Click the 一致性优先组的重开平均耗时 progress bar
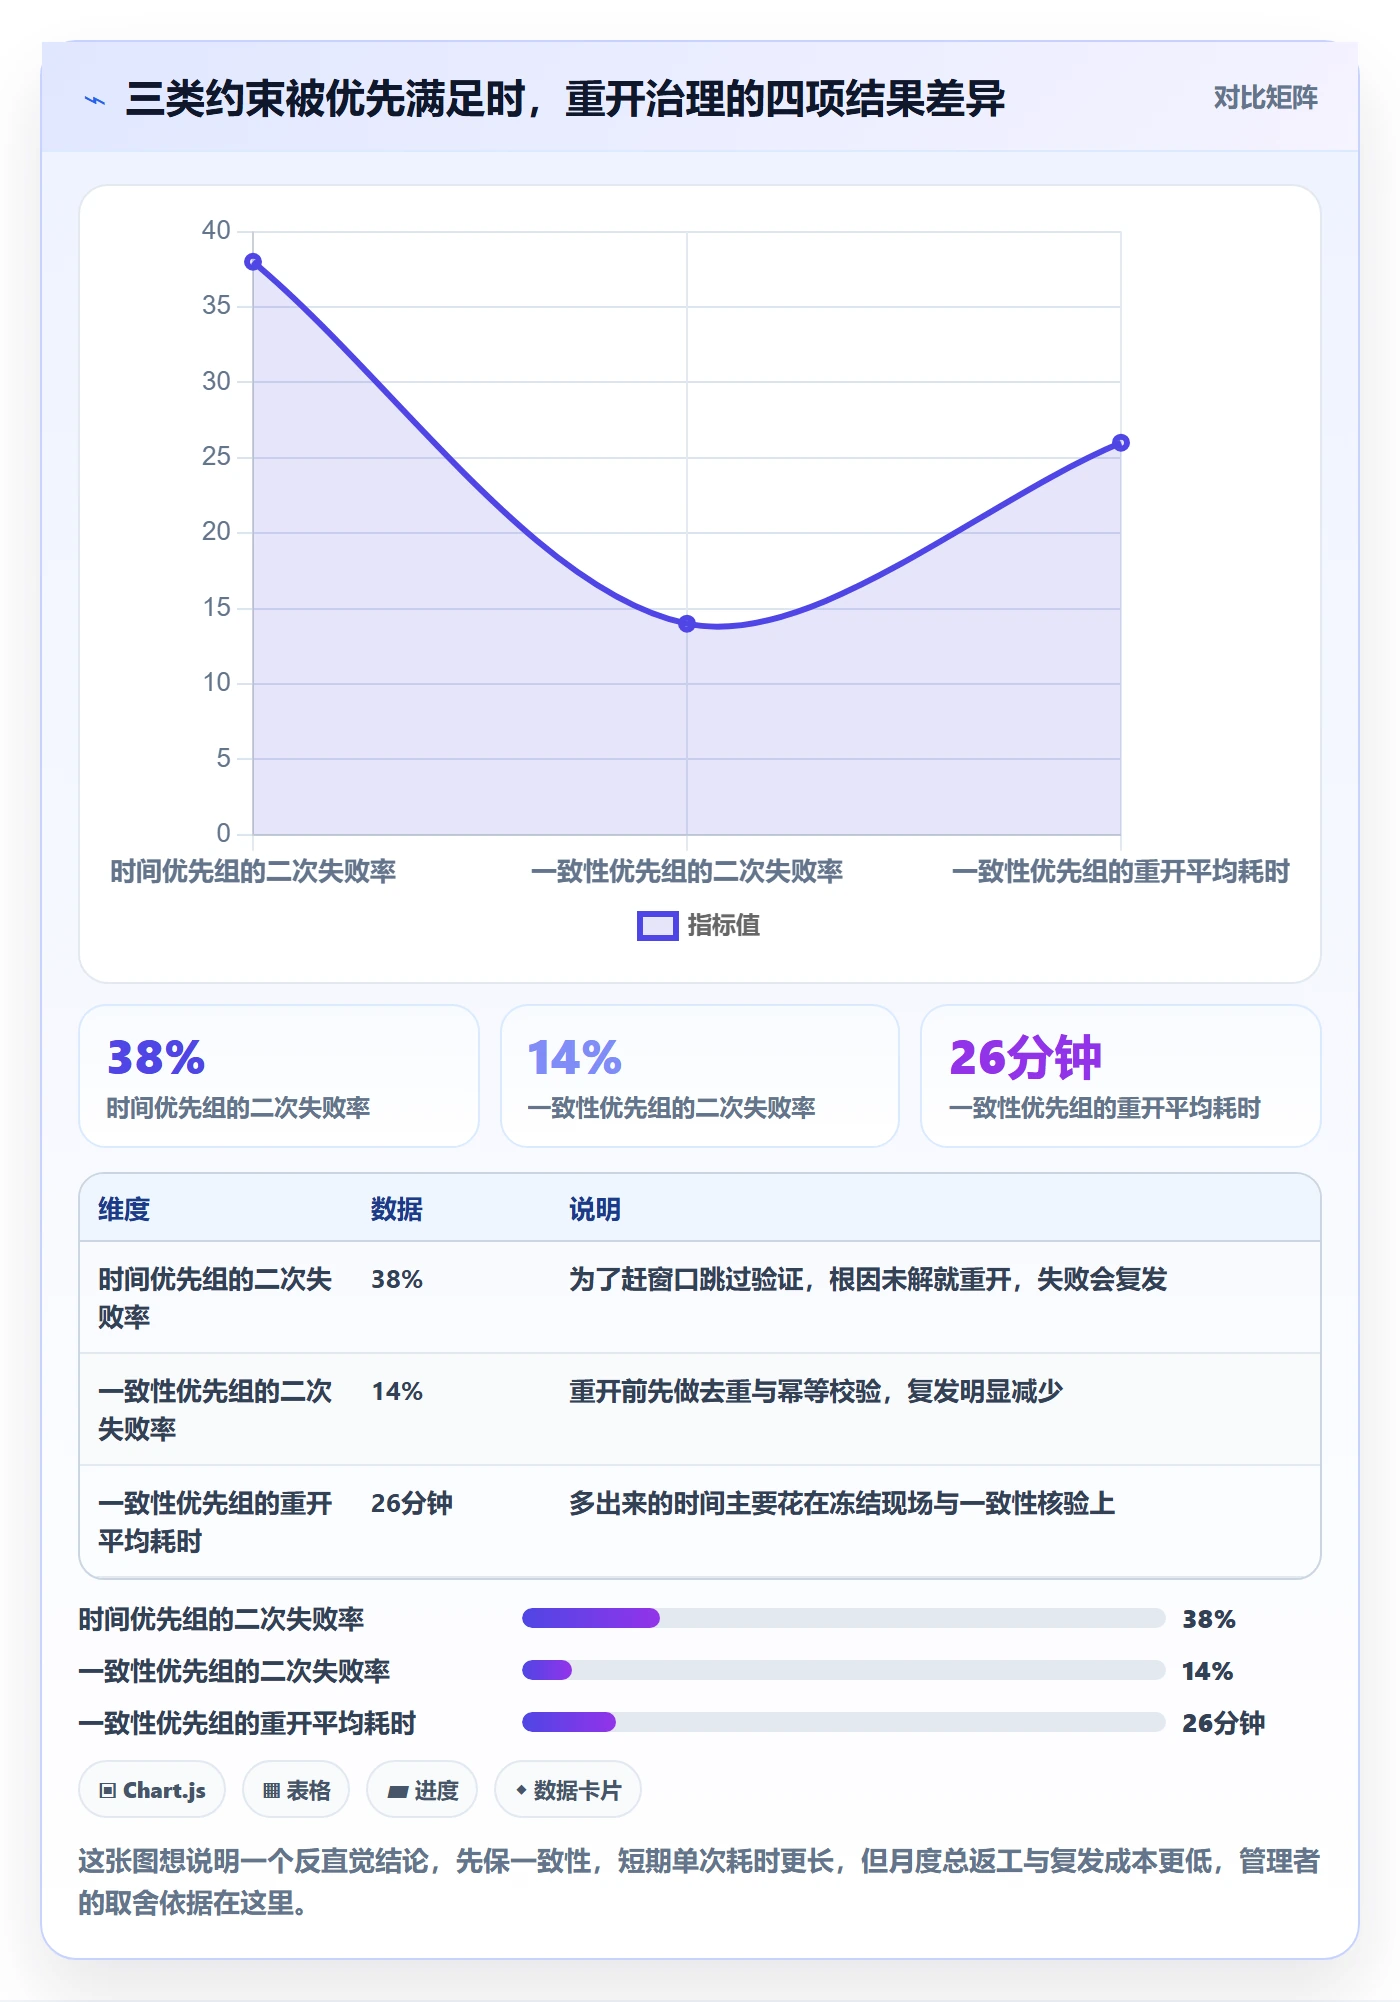This screenshot has width=1400, height=2002. (x=844, y=1722)
